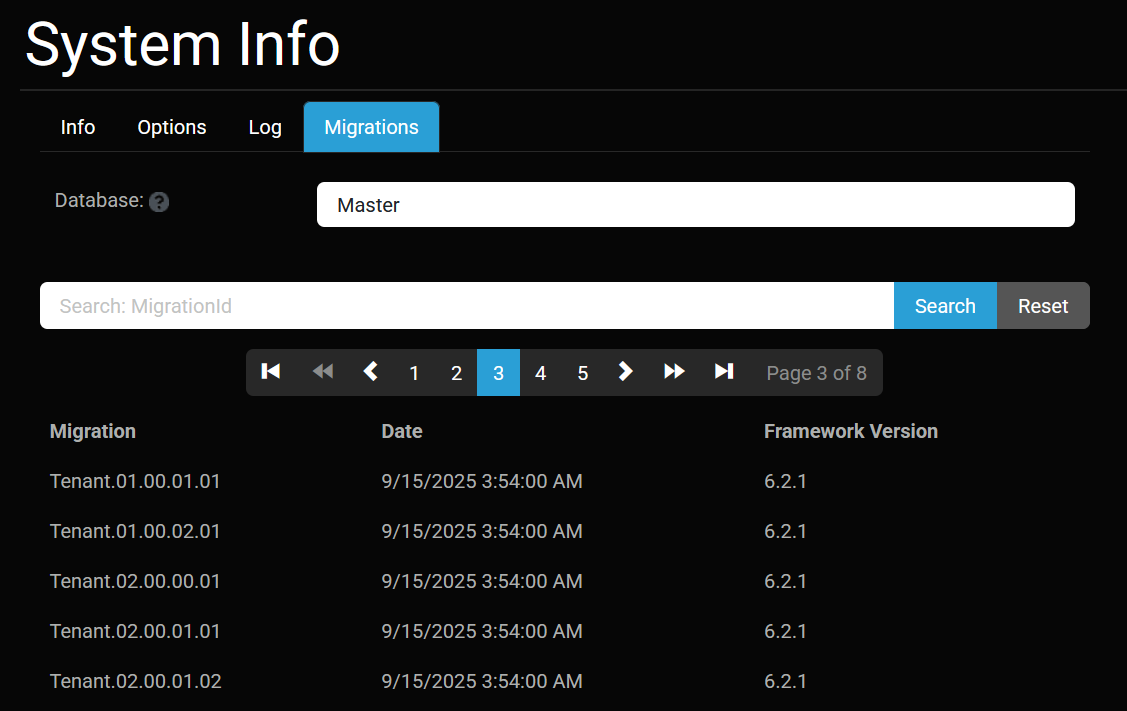Viewport: 1127px width, 711px height.
Task: Switch to the Info tab
Action: pos(78,127)
